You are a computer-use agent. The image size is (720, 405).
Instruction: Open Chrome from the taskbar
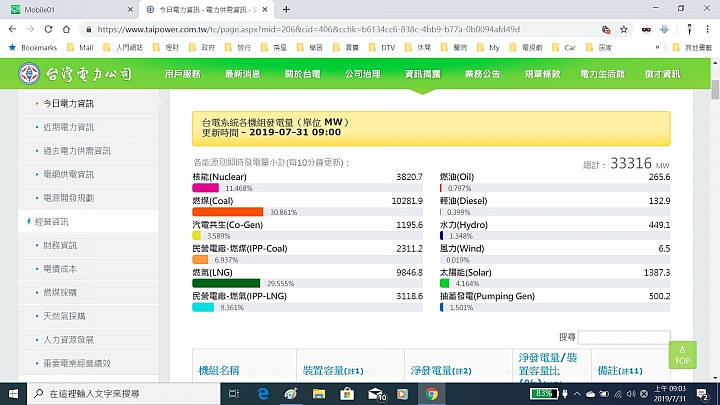pyautogui.click(x=432, y=394)
